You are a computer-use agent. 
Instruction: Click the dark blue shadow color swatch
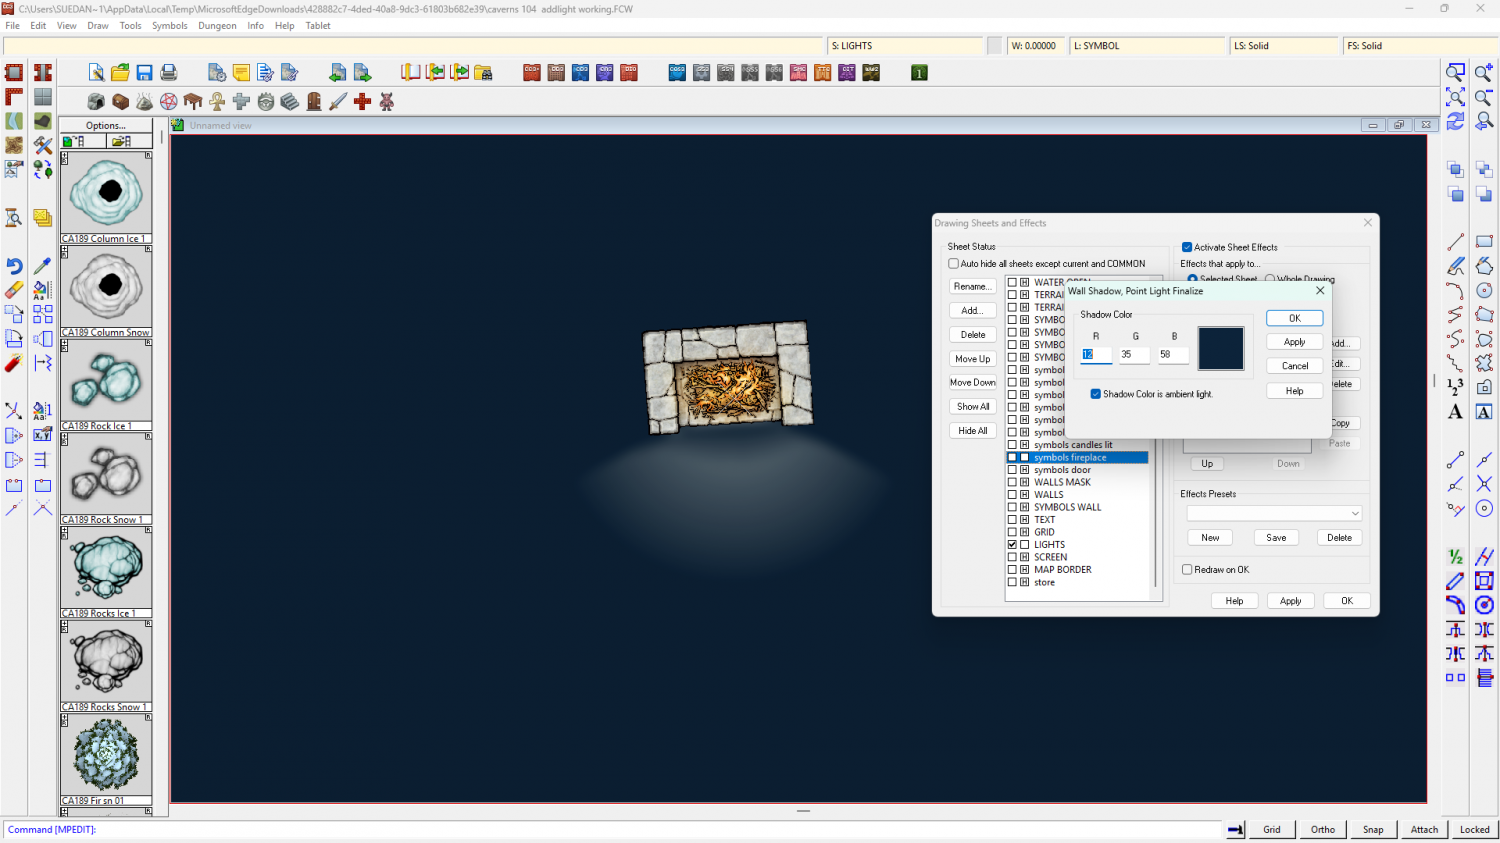click(x=1220, y=349)
